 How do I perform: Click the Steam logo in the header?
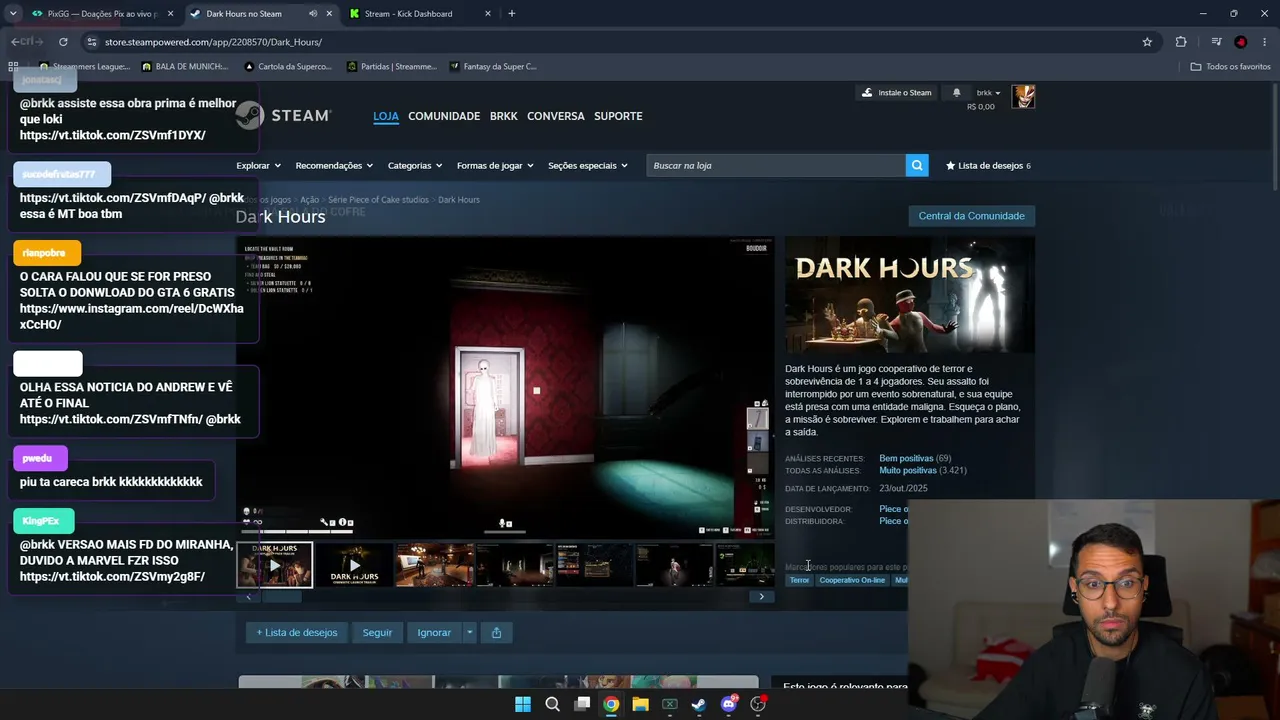coord(285,116)
